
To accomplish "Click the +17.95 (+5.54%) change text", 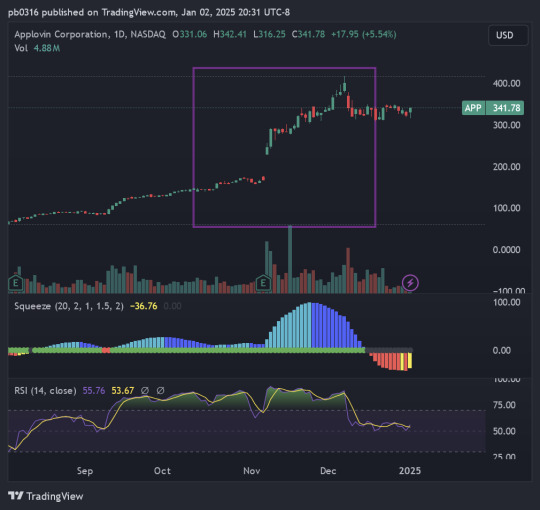I will coord(364,34).
